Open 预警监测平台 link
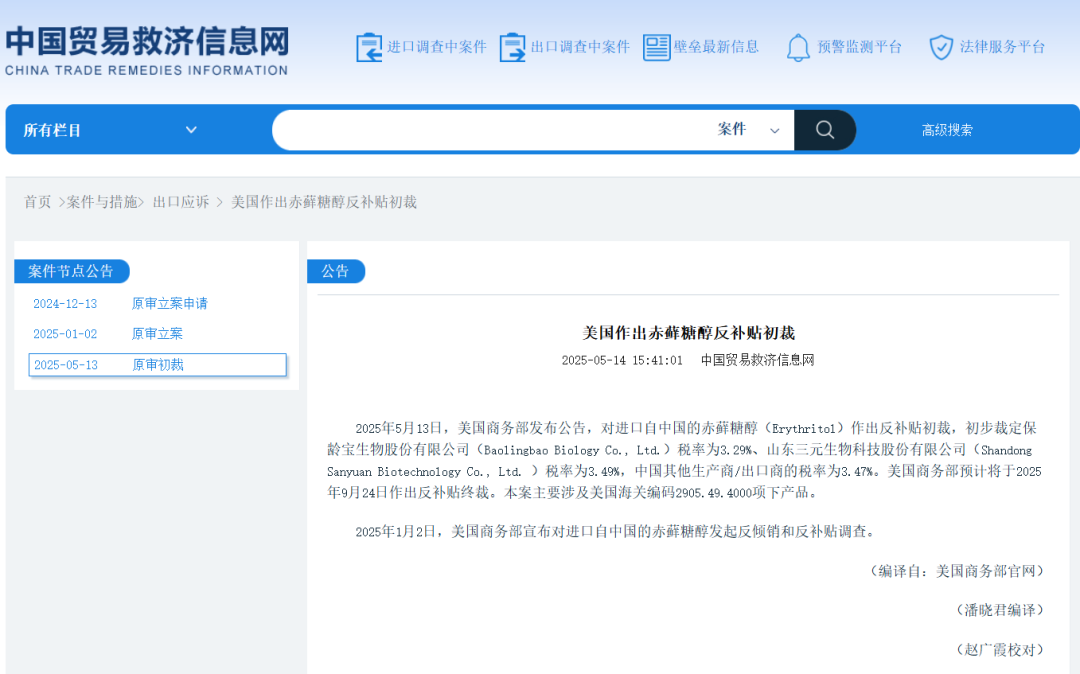1080x674 pixels. coord(860,47)
